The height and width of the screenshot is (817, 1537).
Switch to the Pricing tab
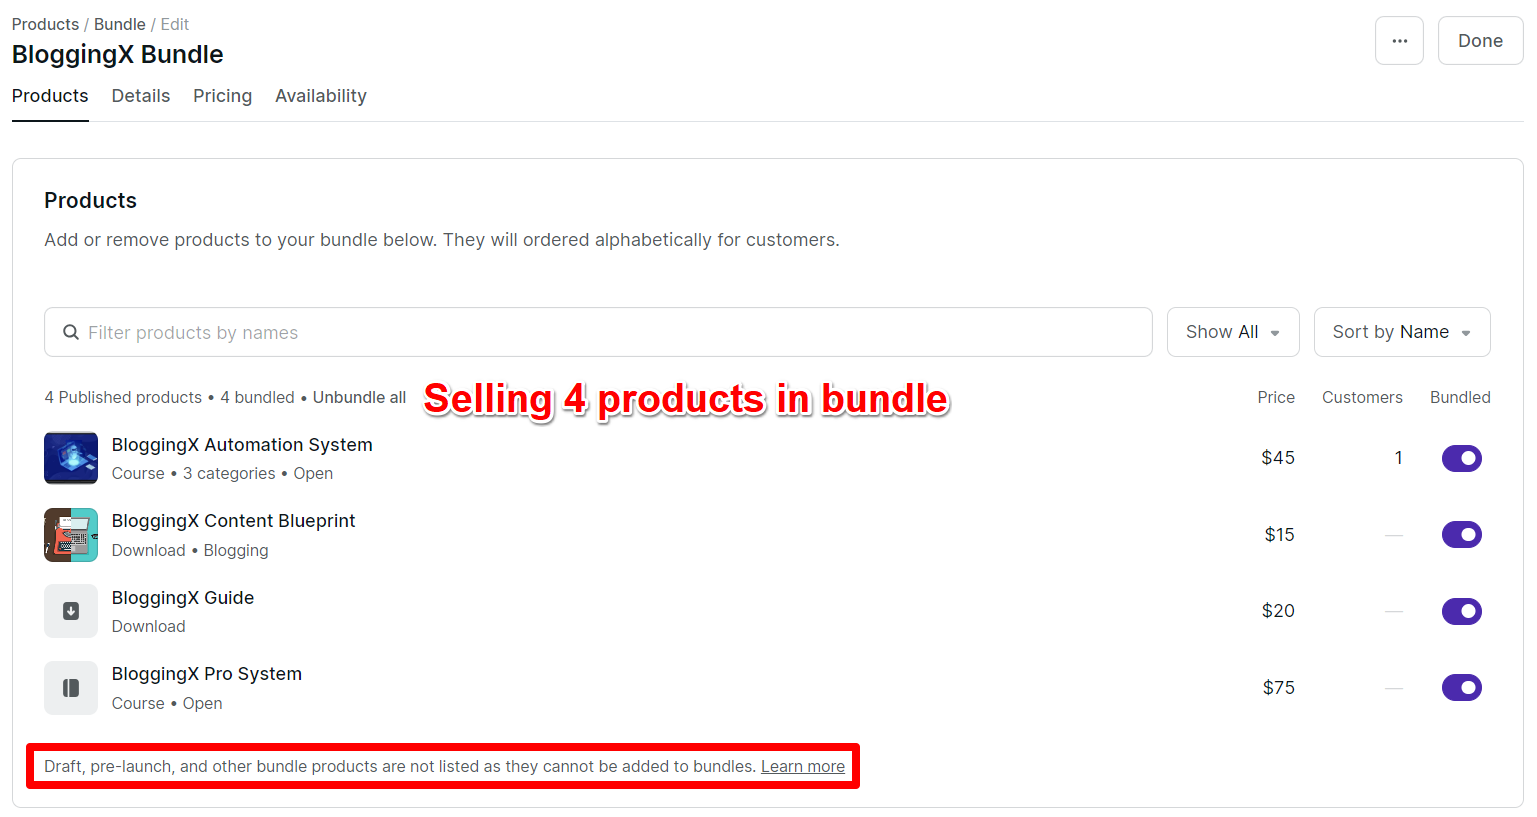click(x=222, y=96)
